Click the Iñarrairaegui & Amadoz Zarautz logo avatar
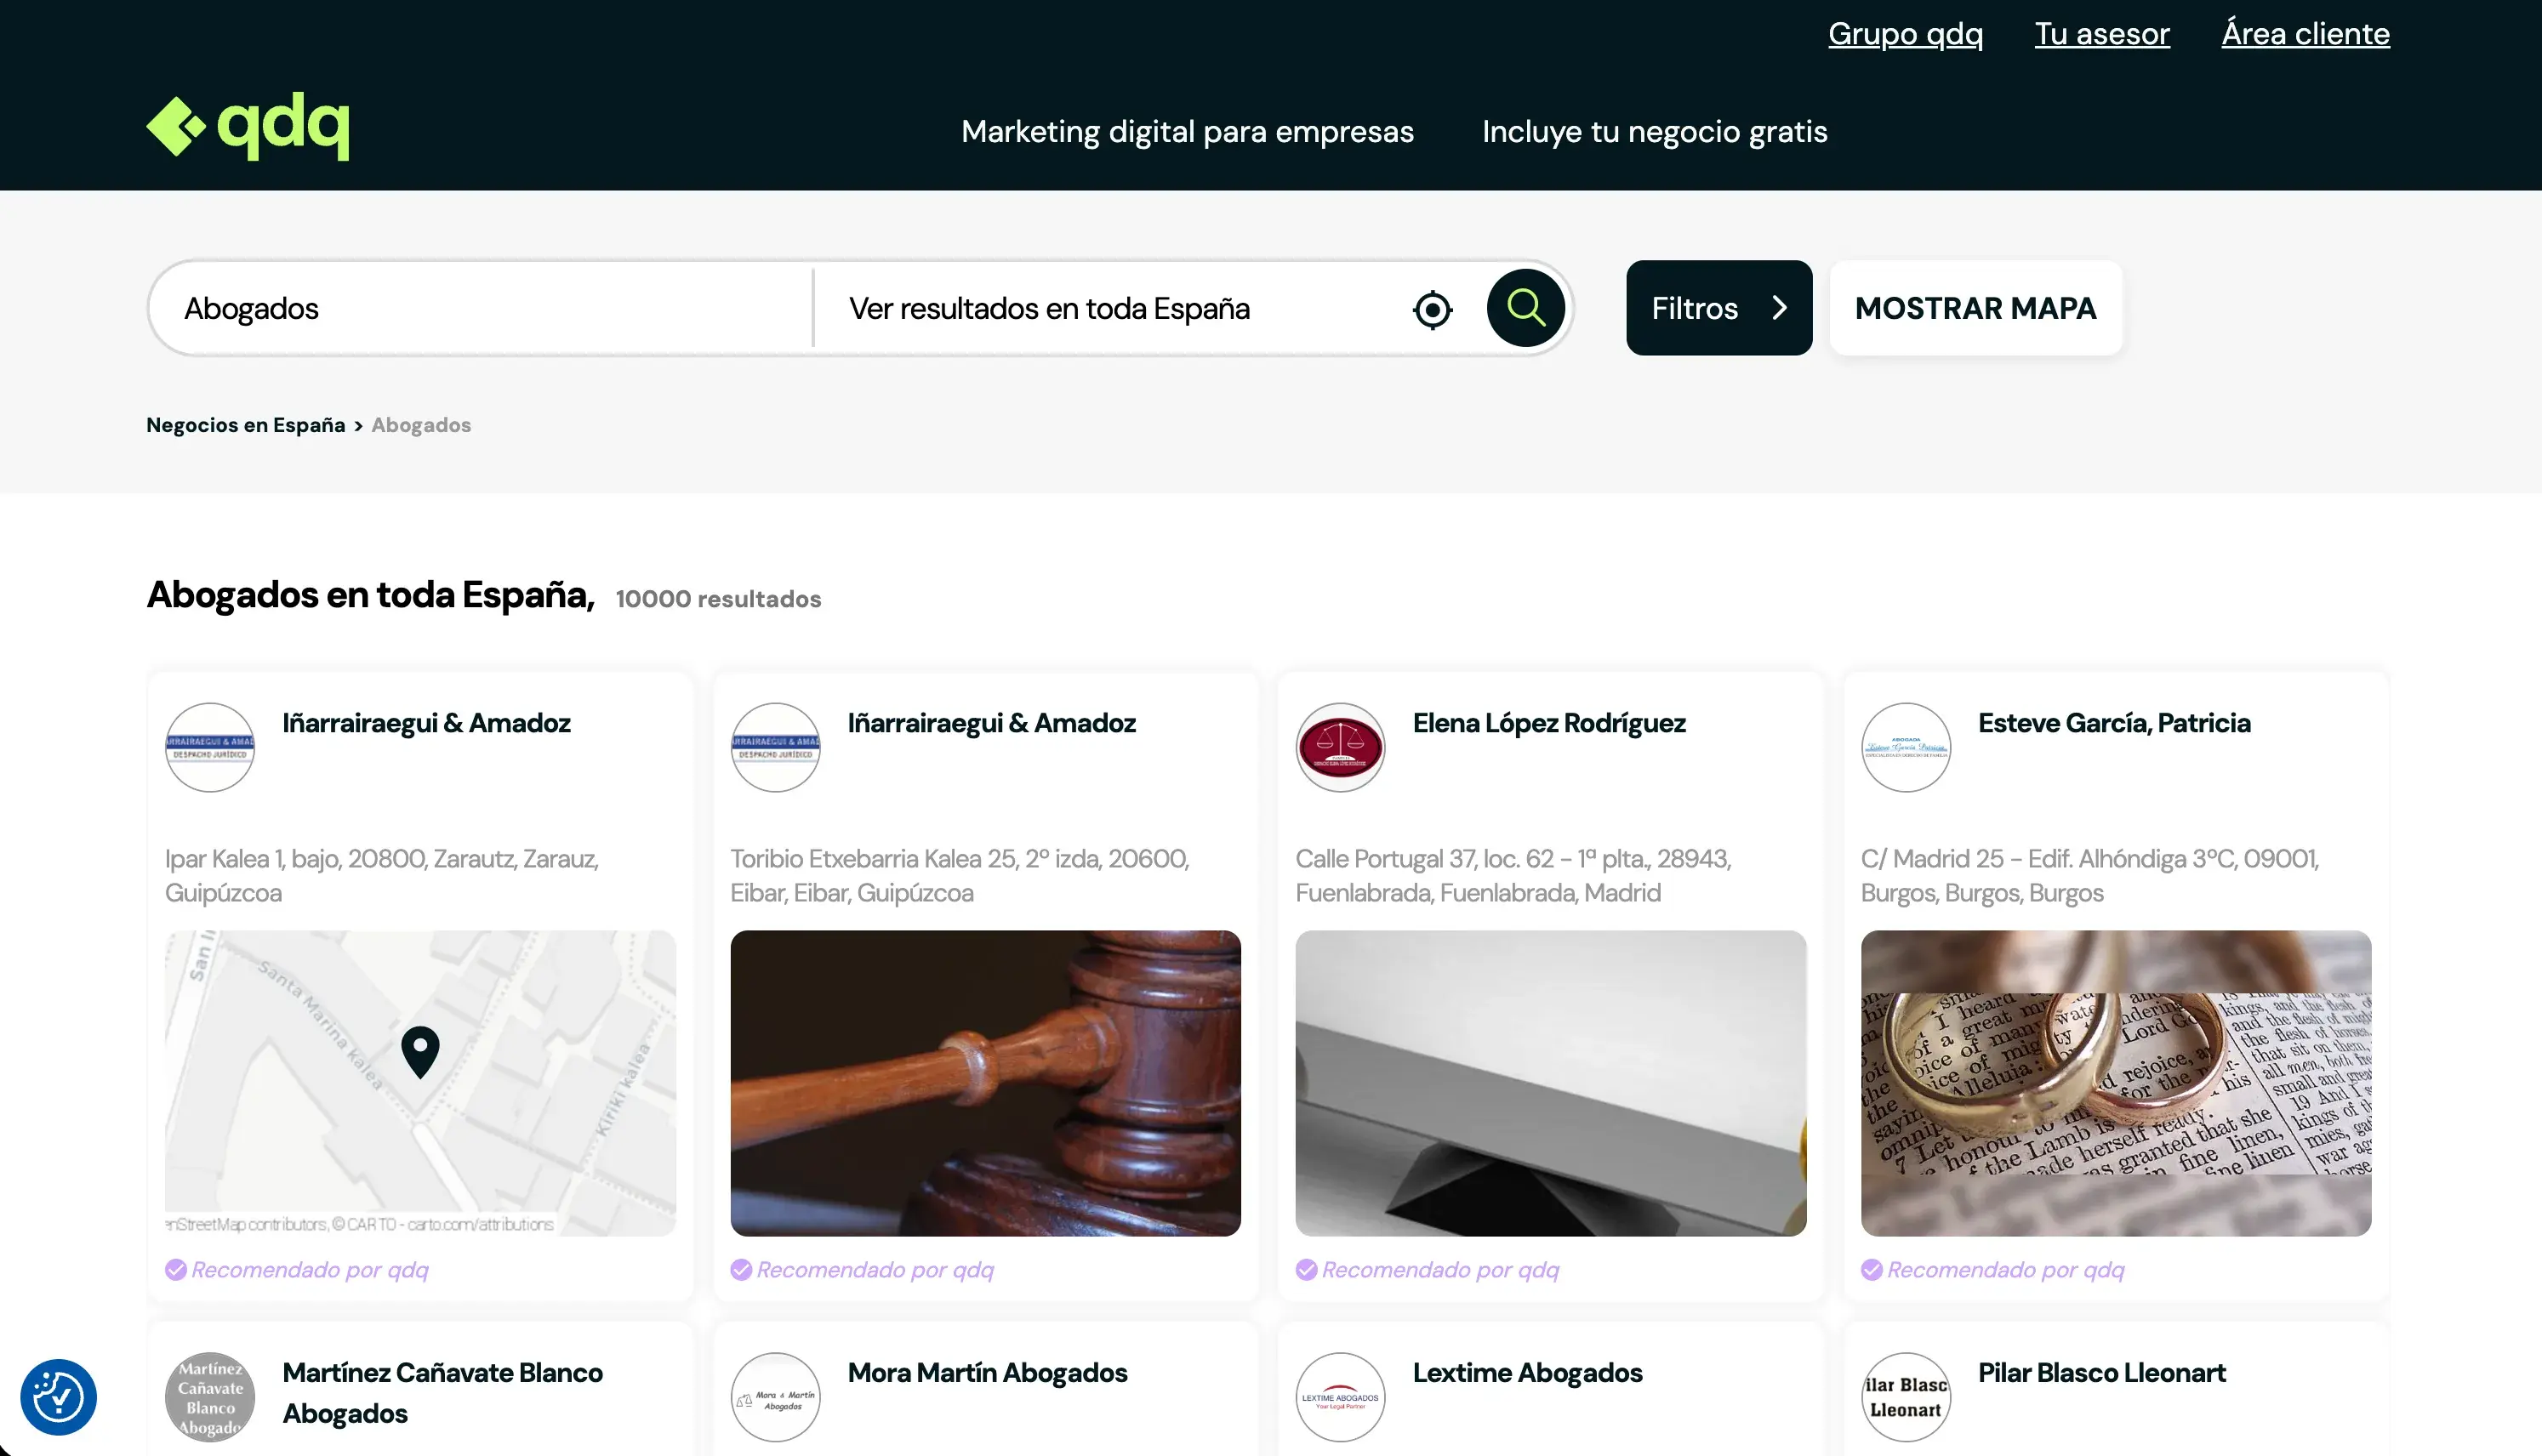The image size is (2542, 1456). (x=210, y=747)
